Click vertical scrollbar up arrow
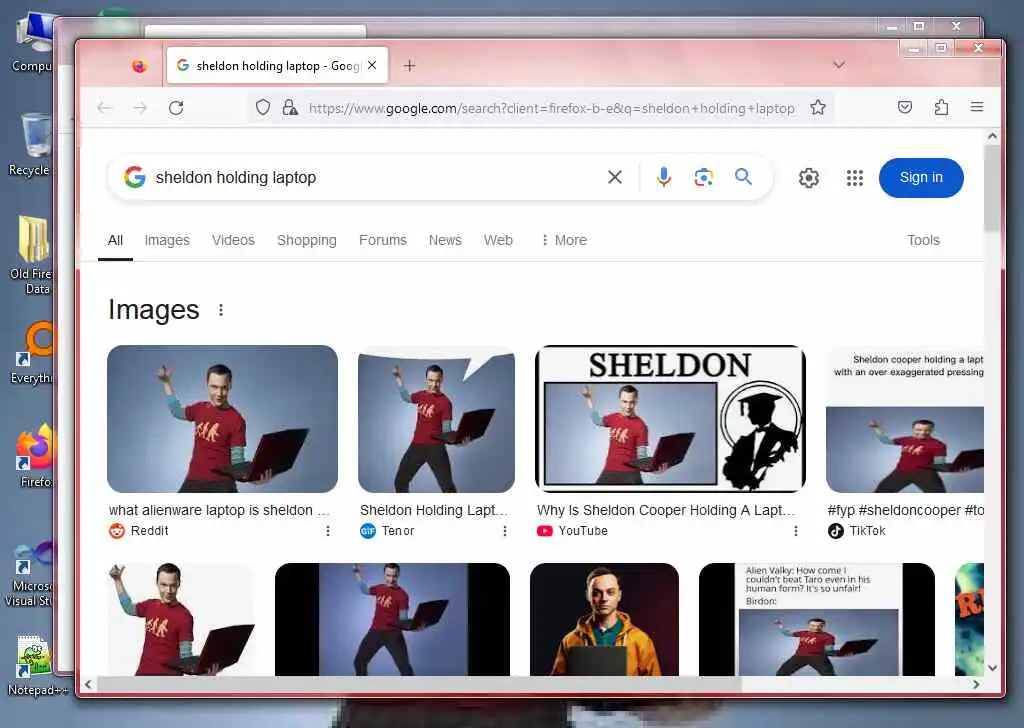Screen dimensions: 1024x728 click(992, 136)
